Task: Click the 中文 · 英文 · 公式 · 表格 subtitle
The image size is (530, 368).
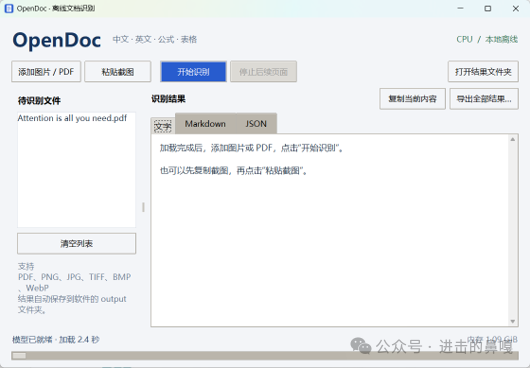Action: pyautogui.click(x=155, y=39)
